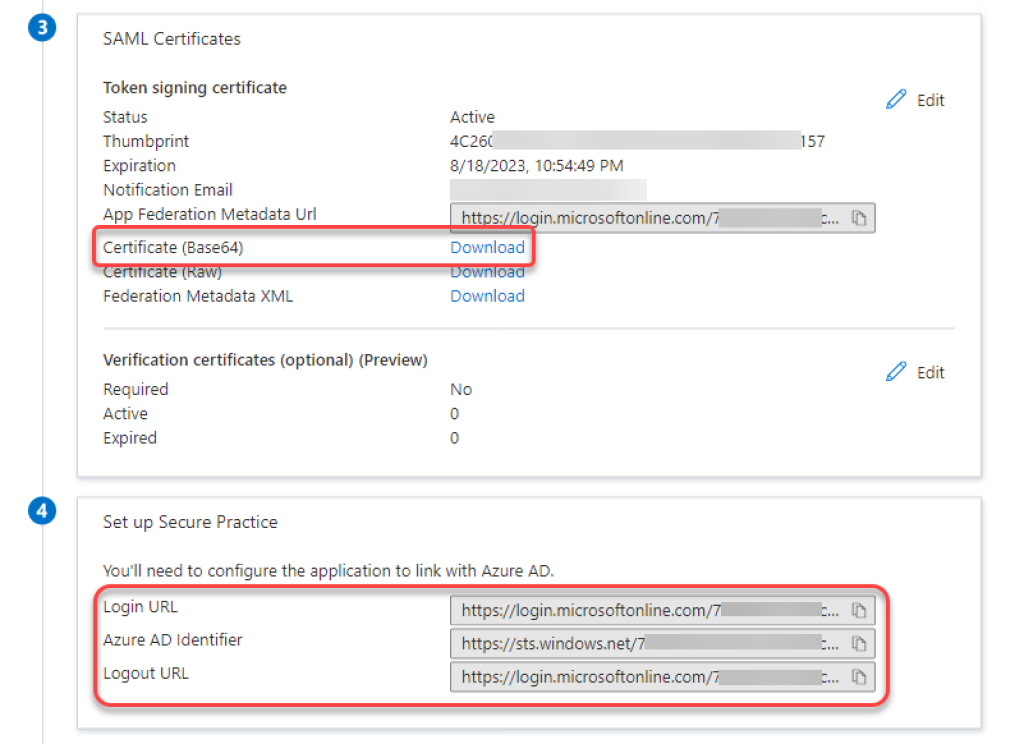The height and width of the screenshot is (744, 1024).
Task: Copy the Logout URL to clipboard
Action: click(858, 677)
